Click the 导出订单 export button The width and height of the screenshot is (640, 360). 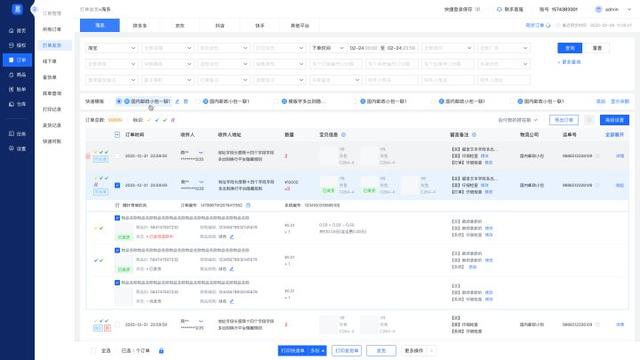pyautogui.click(x=564, y=120)
